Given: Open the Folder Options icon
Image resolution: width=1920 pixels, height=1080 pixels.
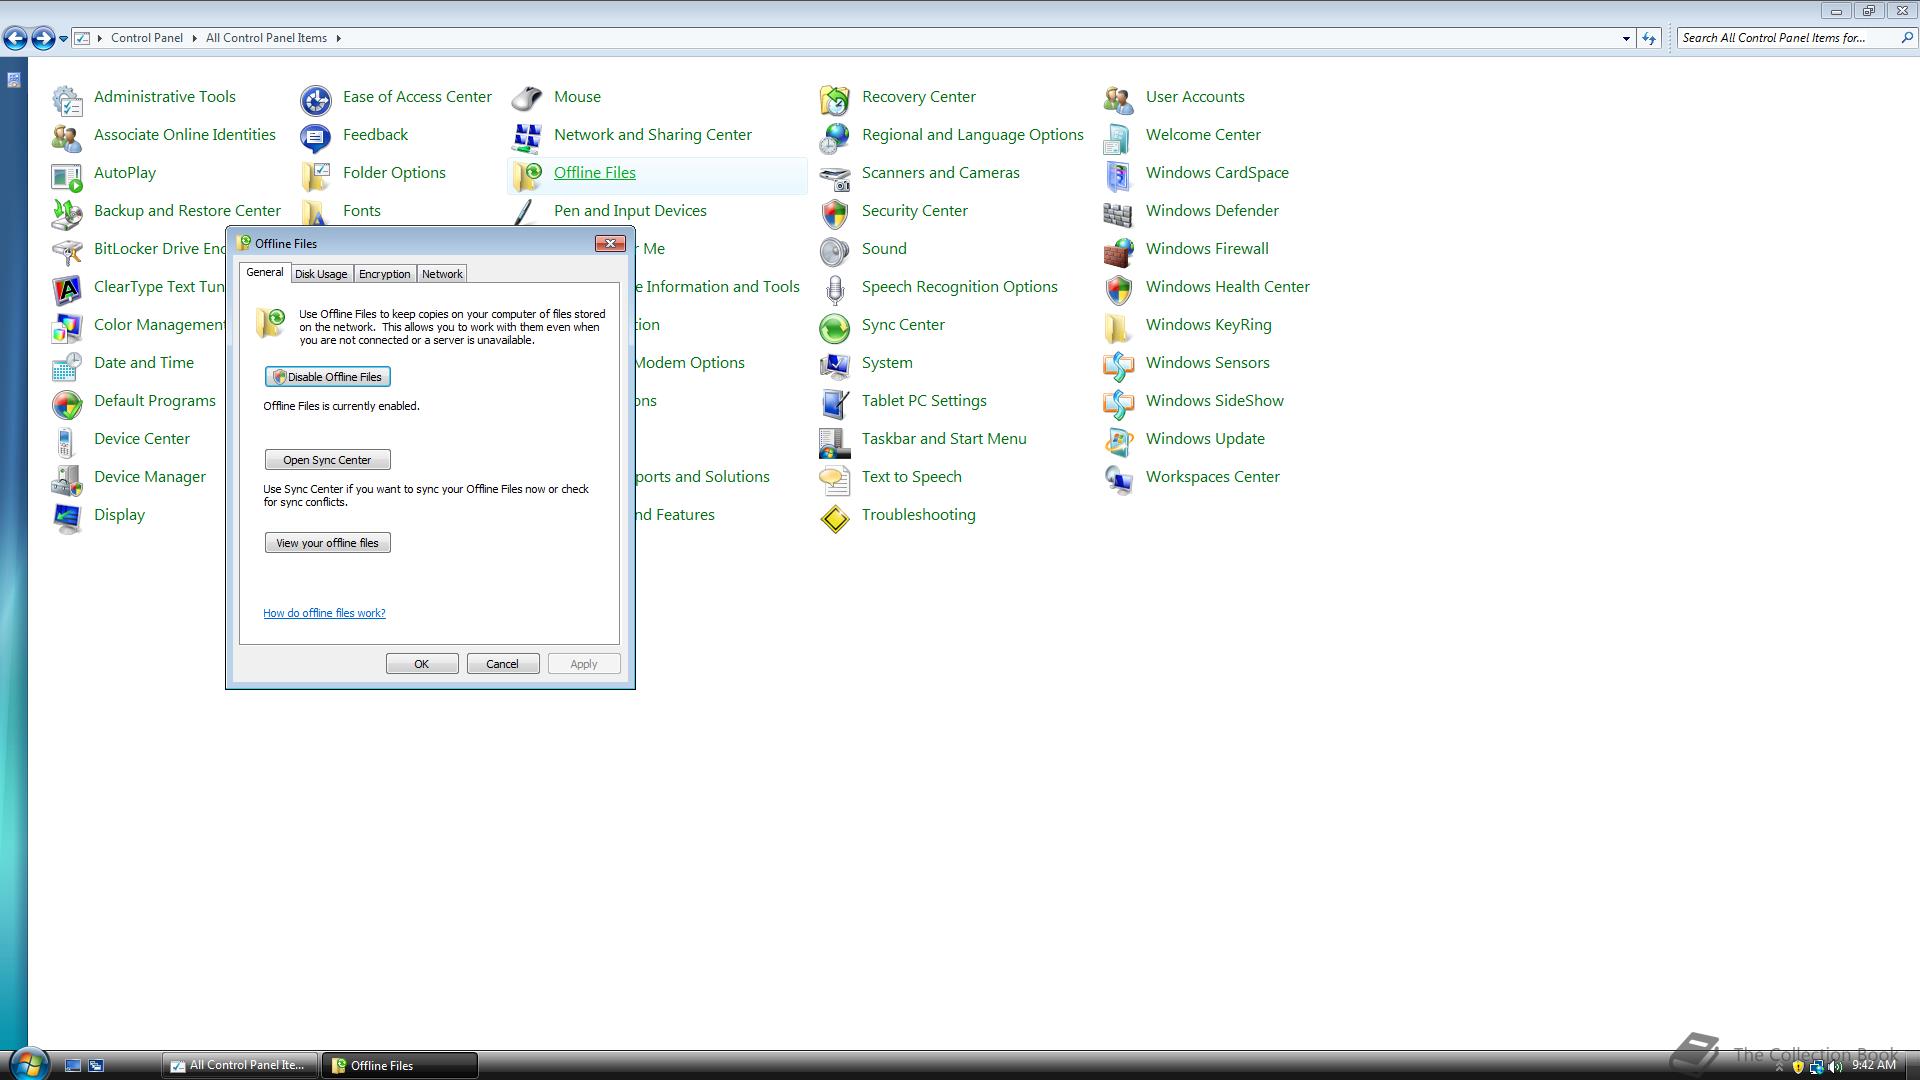Looking at the screenshot, I should [x=316, y=175].
